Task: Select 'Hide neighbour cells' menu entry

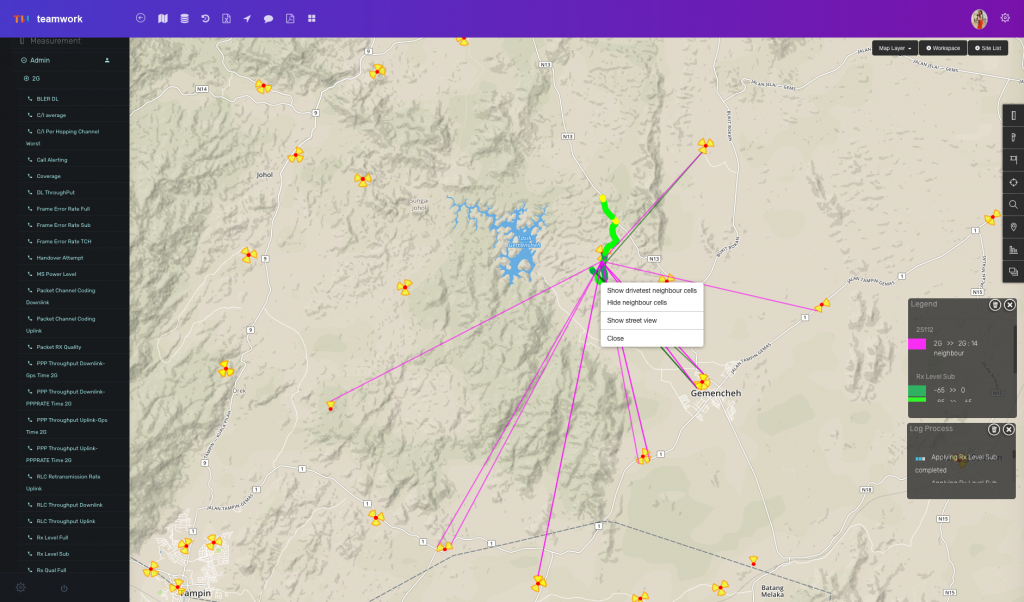Action: click(x=636, y=302)
